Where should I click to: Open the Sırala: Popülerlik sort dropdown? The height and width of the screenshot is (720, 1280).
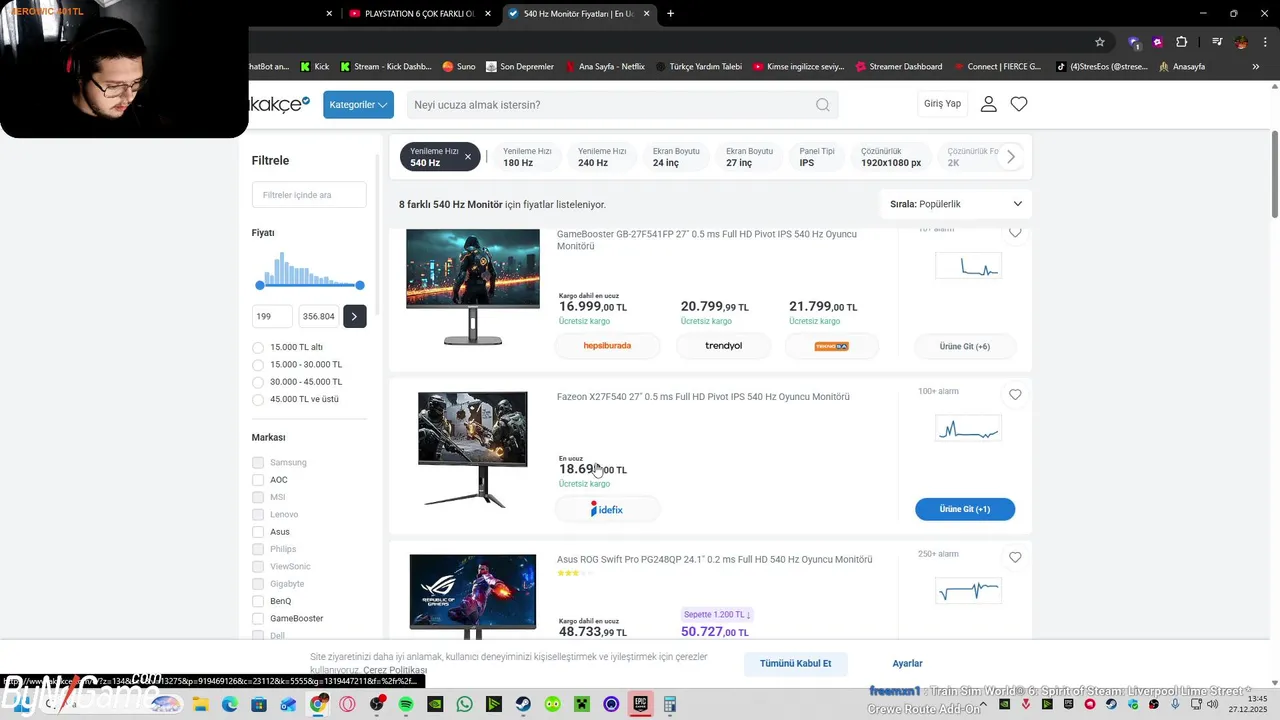956,204
